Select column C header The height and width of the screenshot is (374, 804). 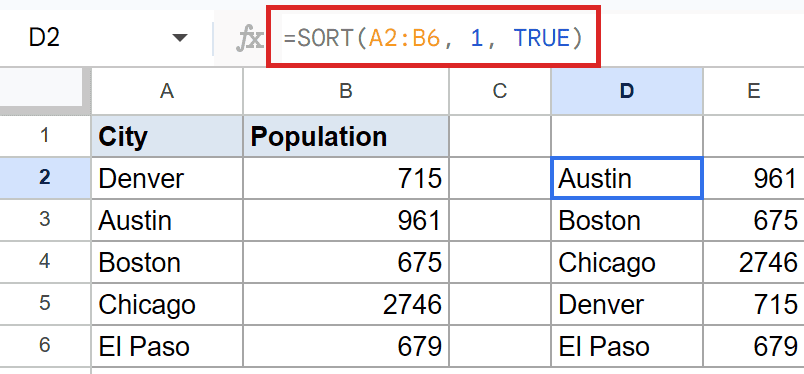(499, 91)
